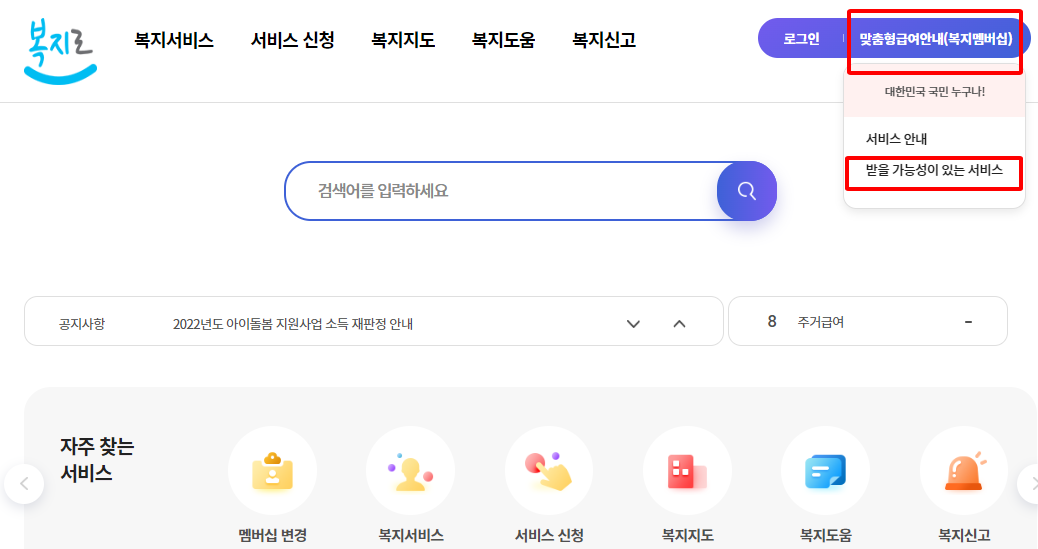Open the 복지도움 blue chat icon
The height and width of the screenshot is (549, 1038).
tap(826, 470)
